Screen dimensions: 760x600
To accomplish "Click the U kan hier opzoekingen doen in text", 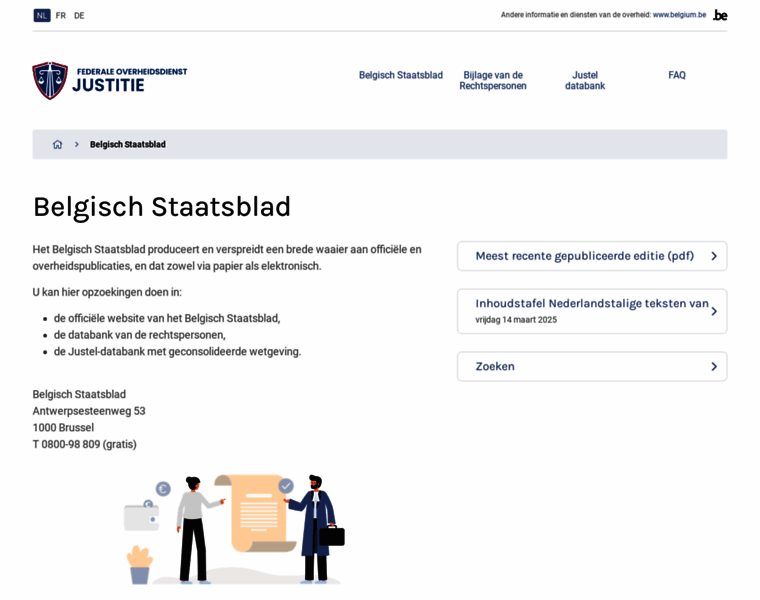I will click(x=107, y=292).
